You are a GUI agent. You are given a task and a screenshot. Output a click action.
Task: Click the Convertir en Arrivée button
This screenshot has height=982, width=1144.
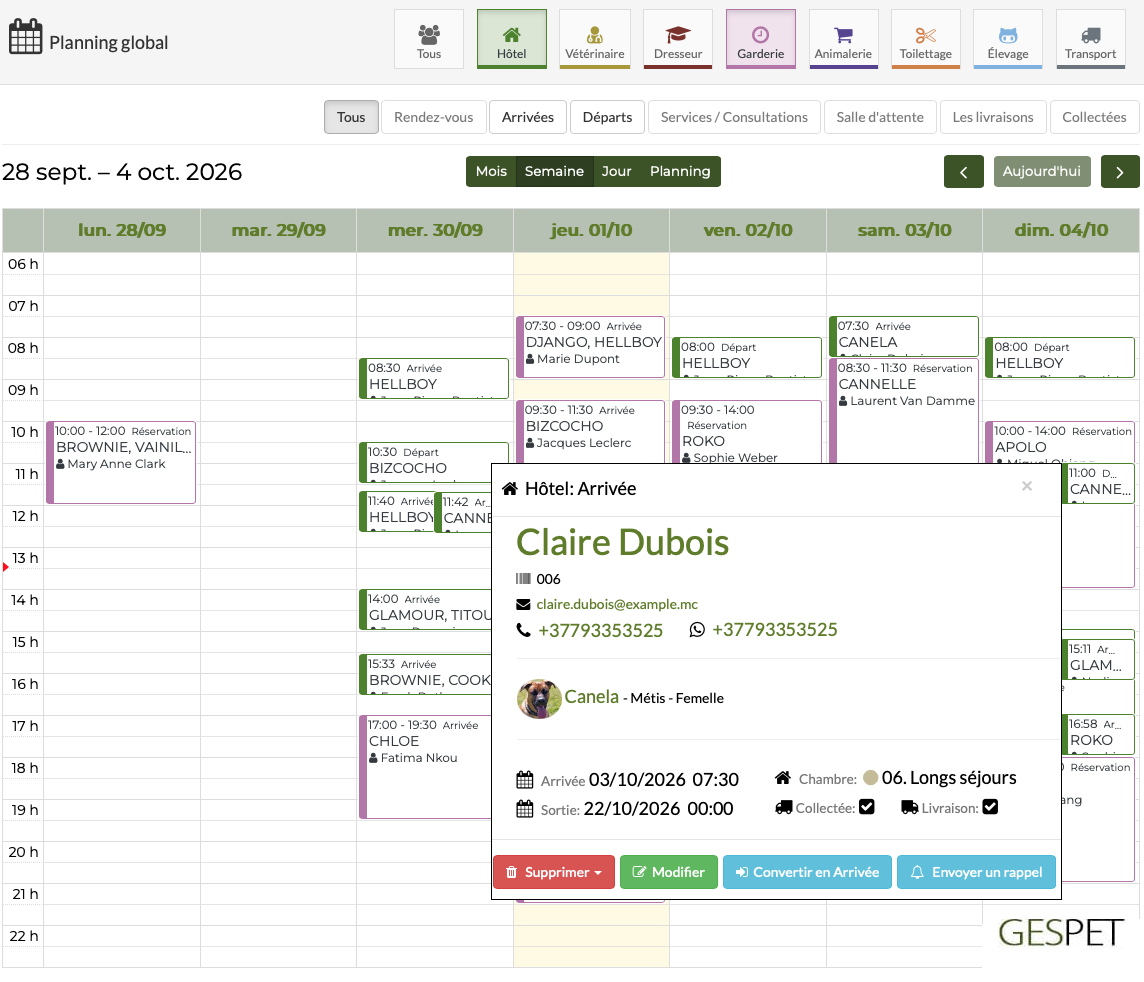coord(807,872)
